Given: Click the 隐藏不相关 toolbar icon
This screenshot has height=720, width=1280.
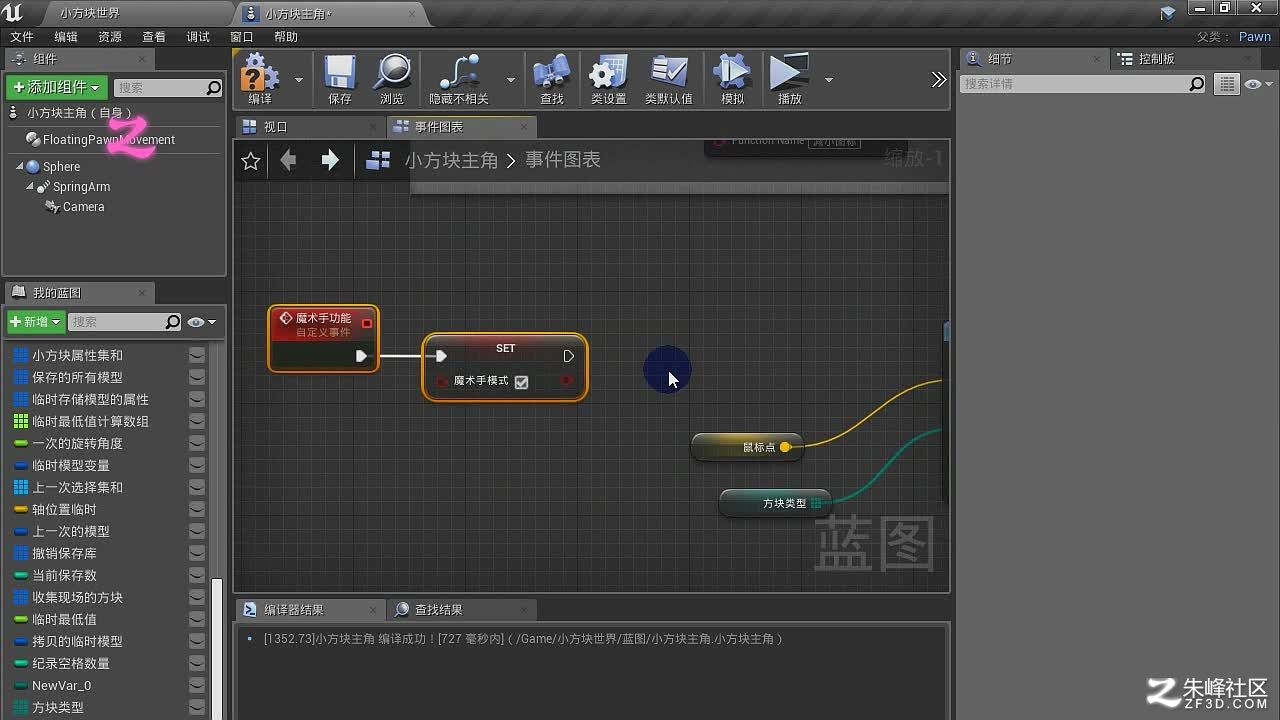Looking at the screenshot, I should pyautogui.click(x=459, y=79).
